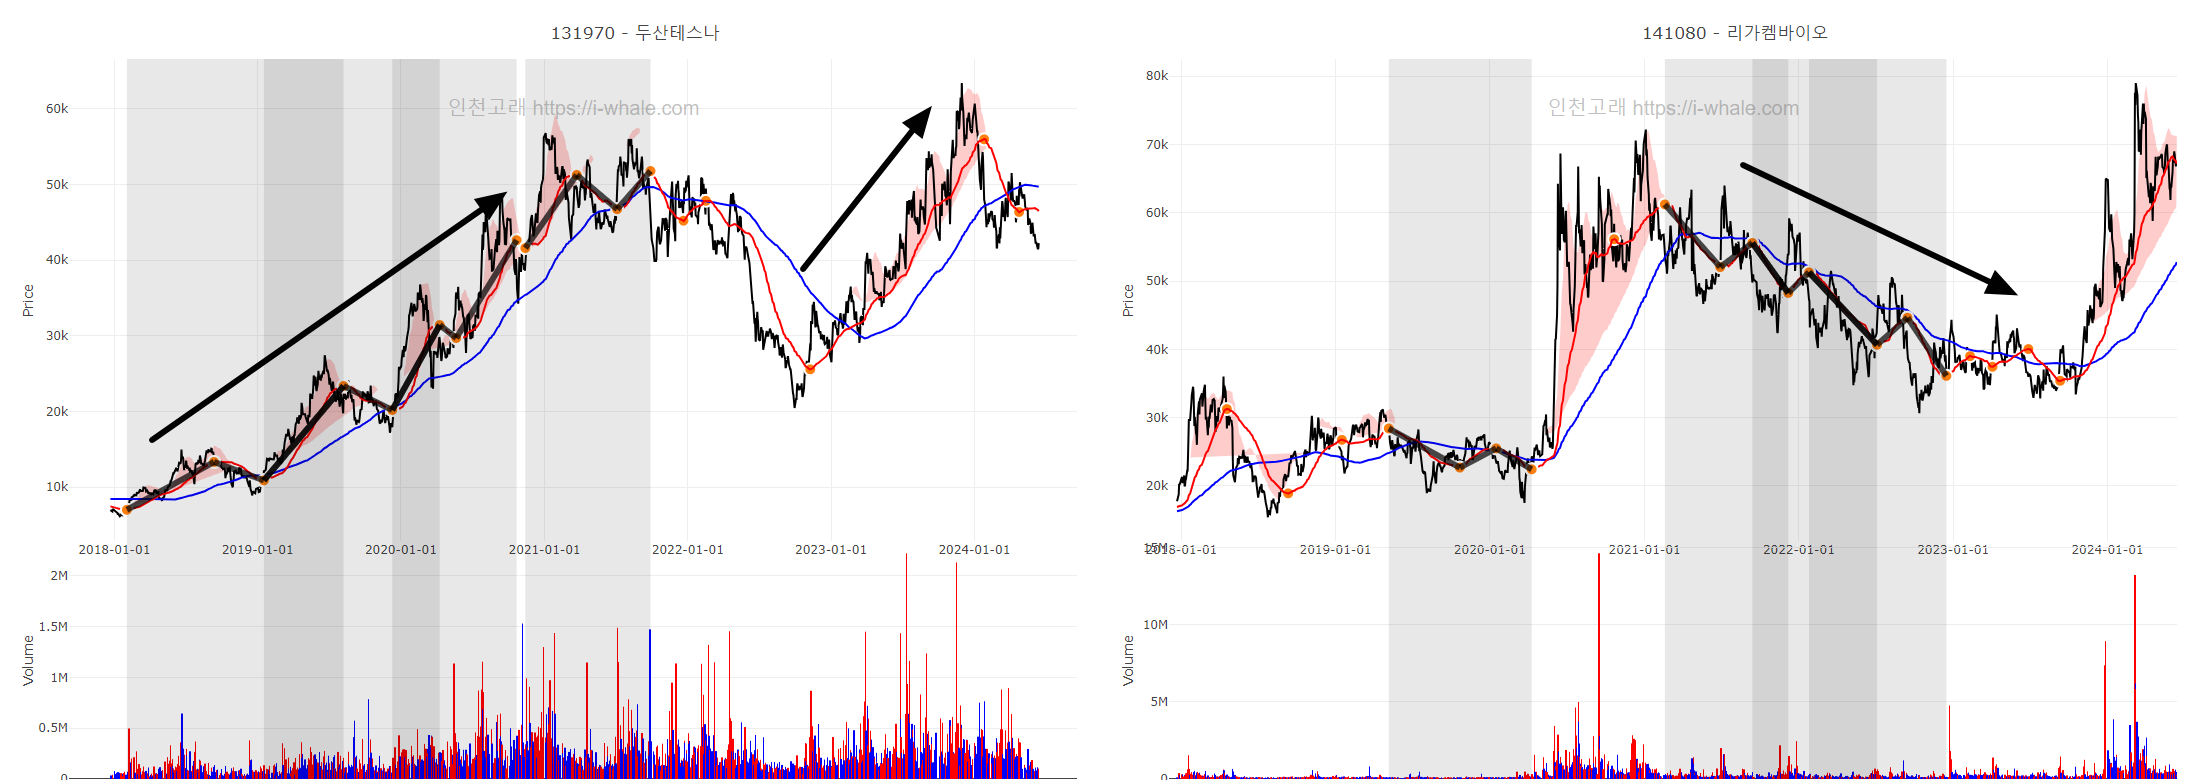Click the 2018-01-01 date label on 두산테스나 chart

(x=114, y=550)
